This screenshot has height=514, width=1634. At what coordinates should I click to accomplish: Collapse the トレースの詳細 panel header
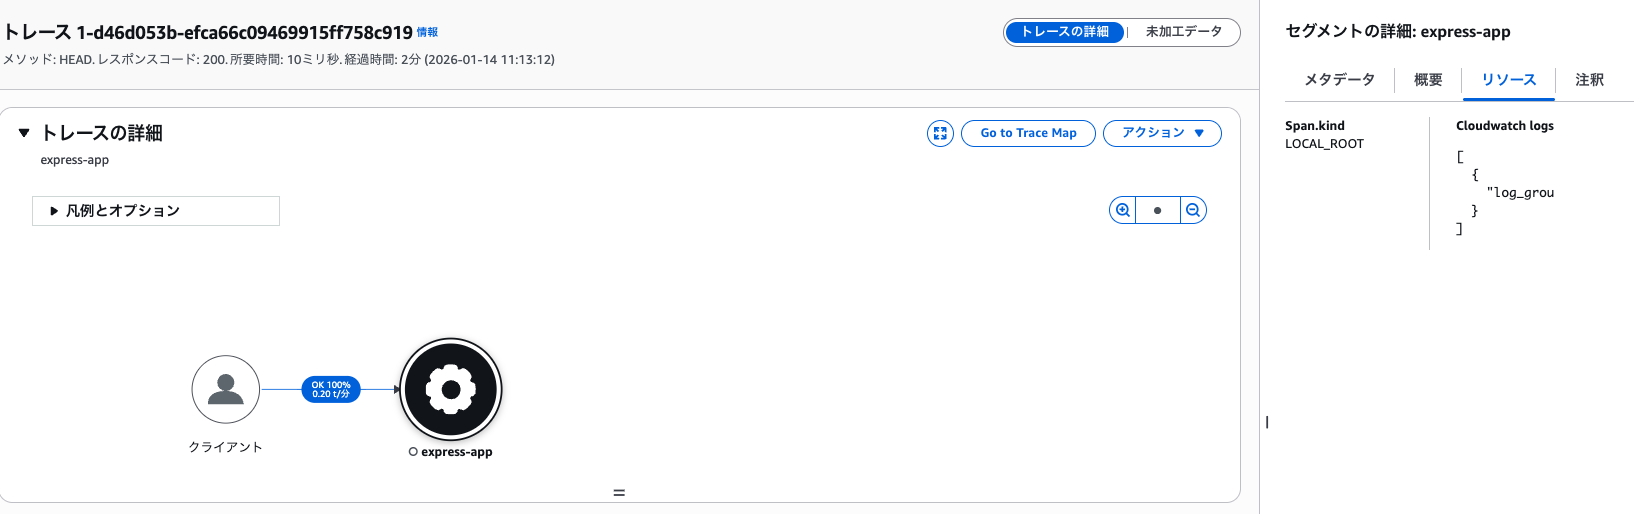24,133
